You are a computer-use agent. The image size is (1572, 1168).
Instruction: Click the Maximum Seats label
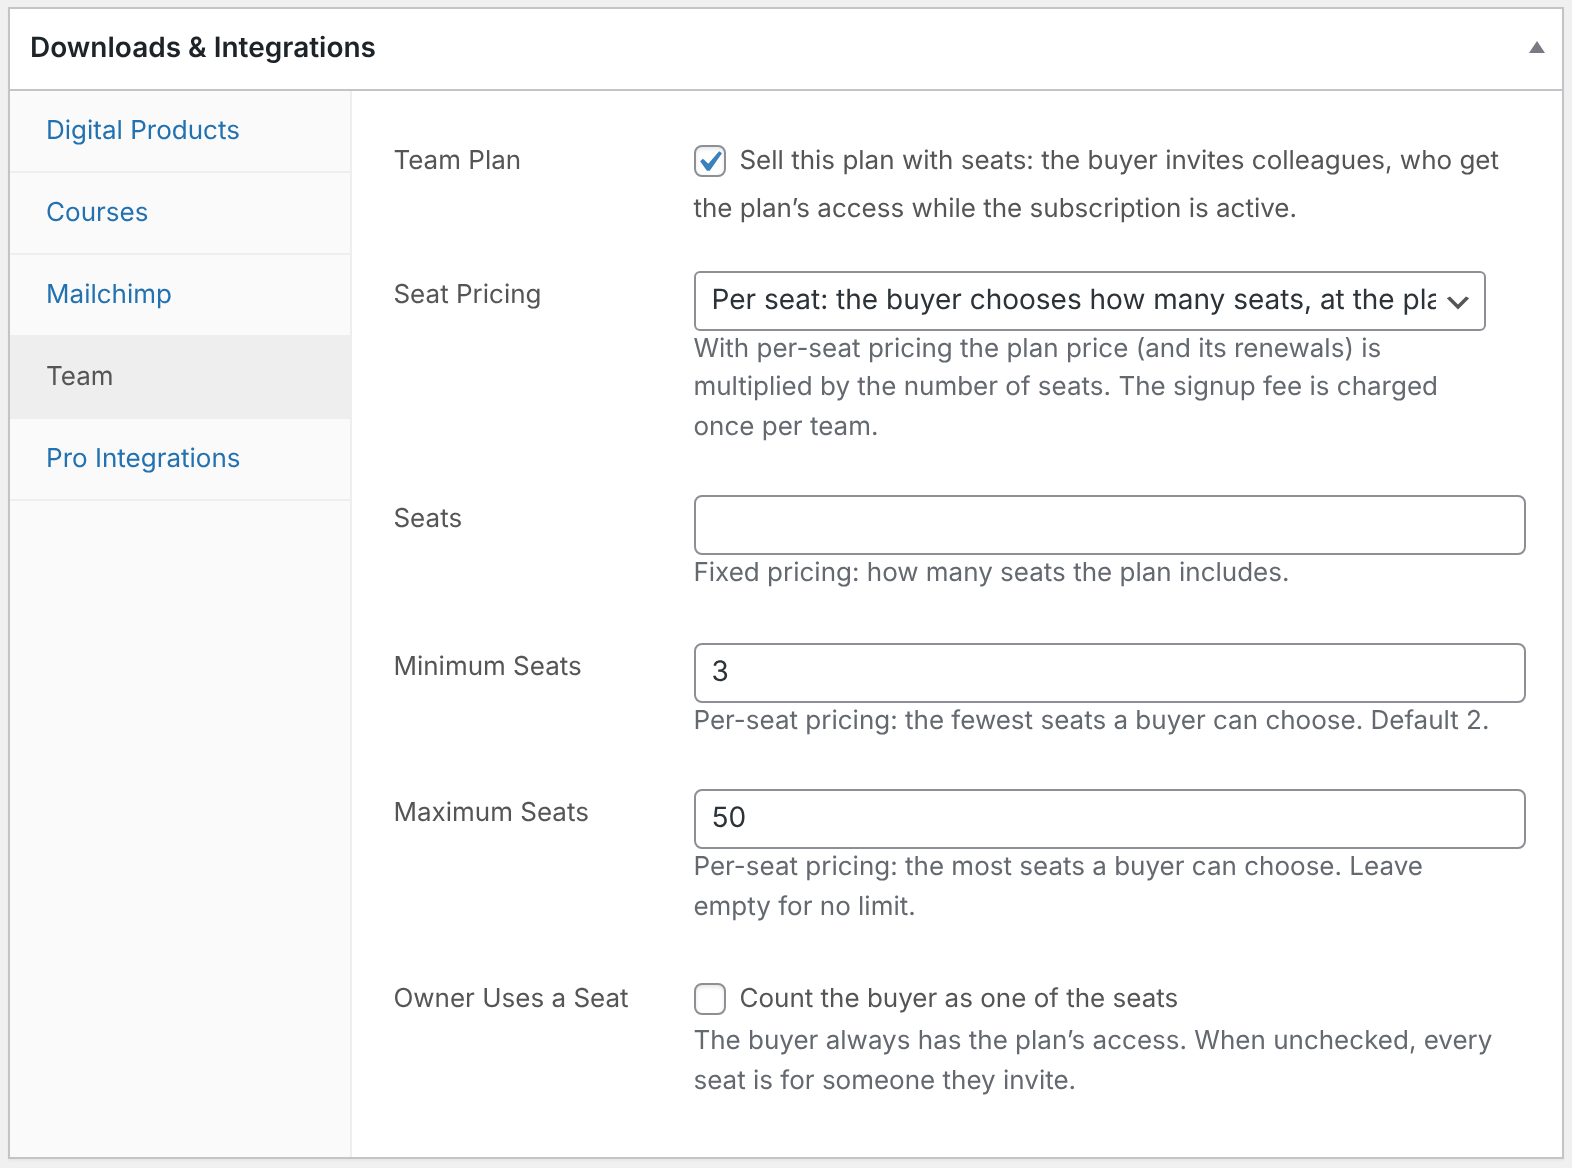491,812
